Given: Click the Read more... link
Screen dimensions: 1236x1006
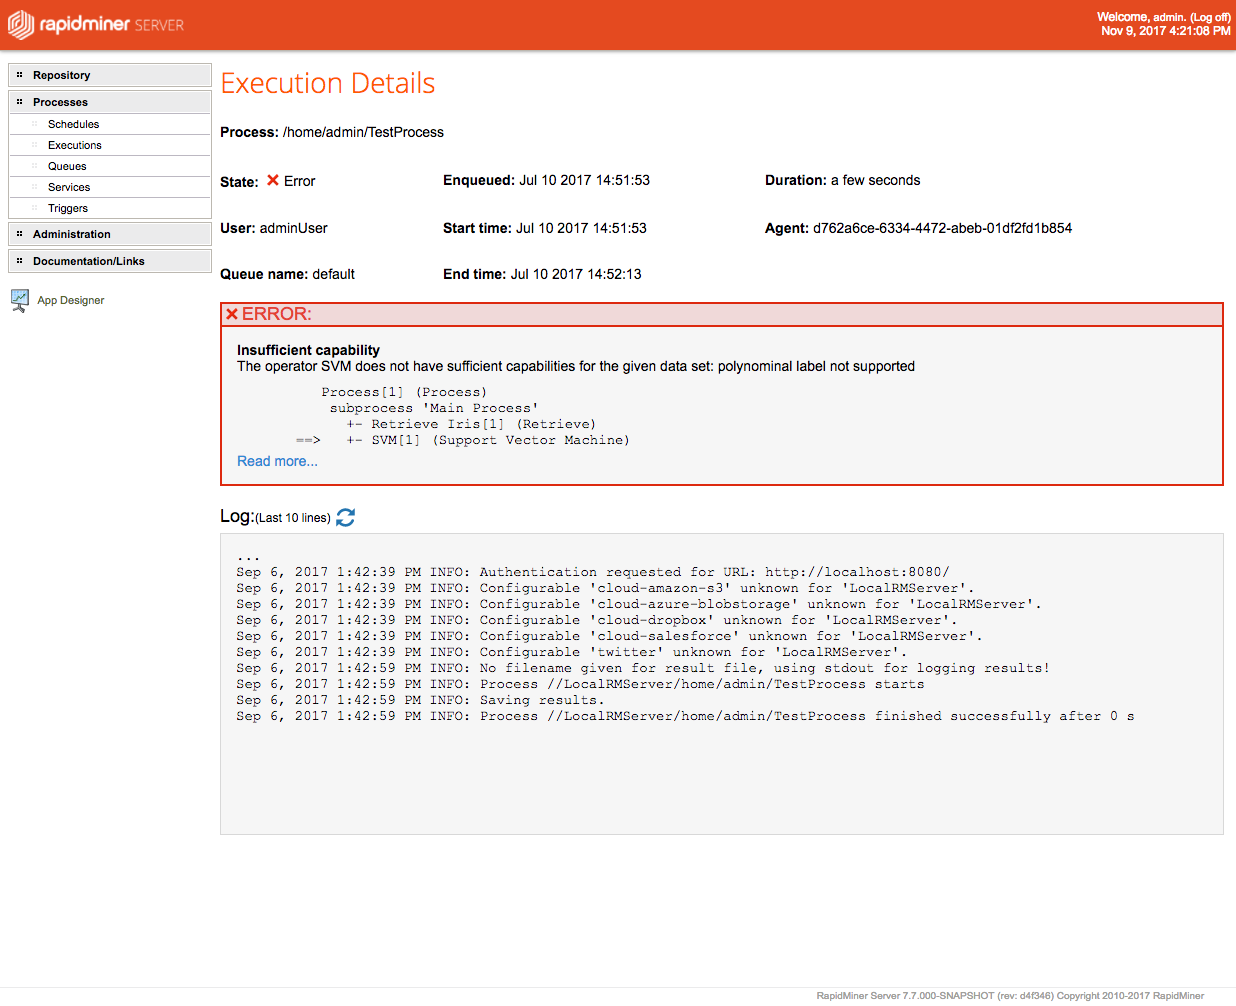Looking at the screenshot, I should pyautogui.click(x=277, y=461).
